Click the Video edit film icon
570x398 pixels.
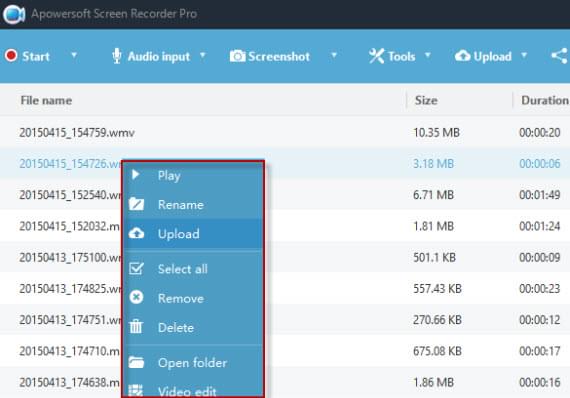click(136, 390)
